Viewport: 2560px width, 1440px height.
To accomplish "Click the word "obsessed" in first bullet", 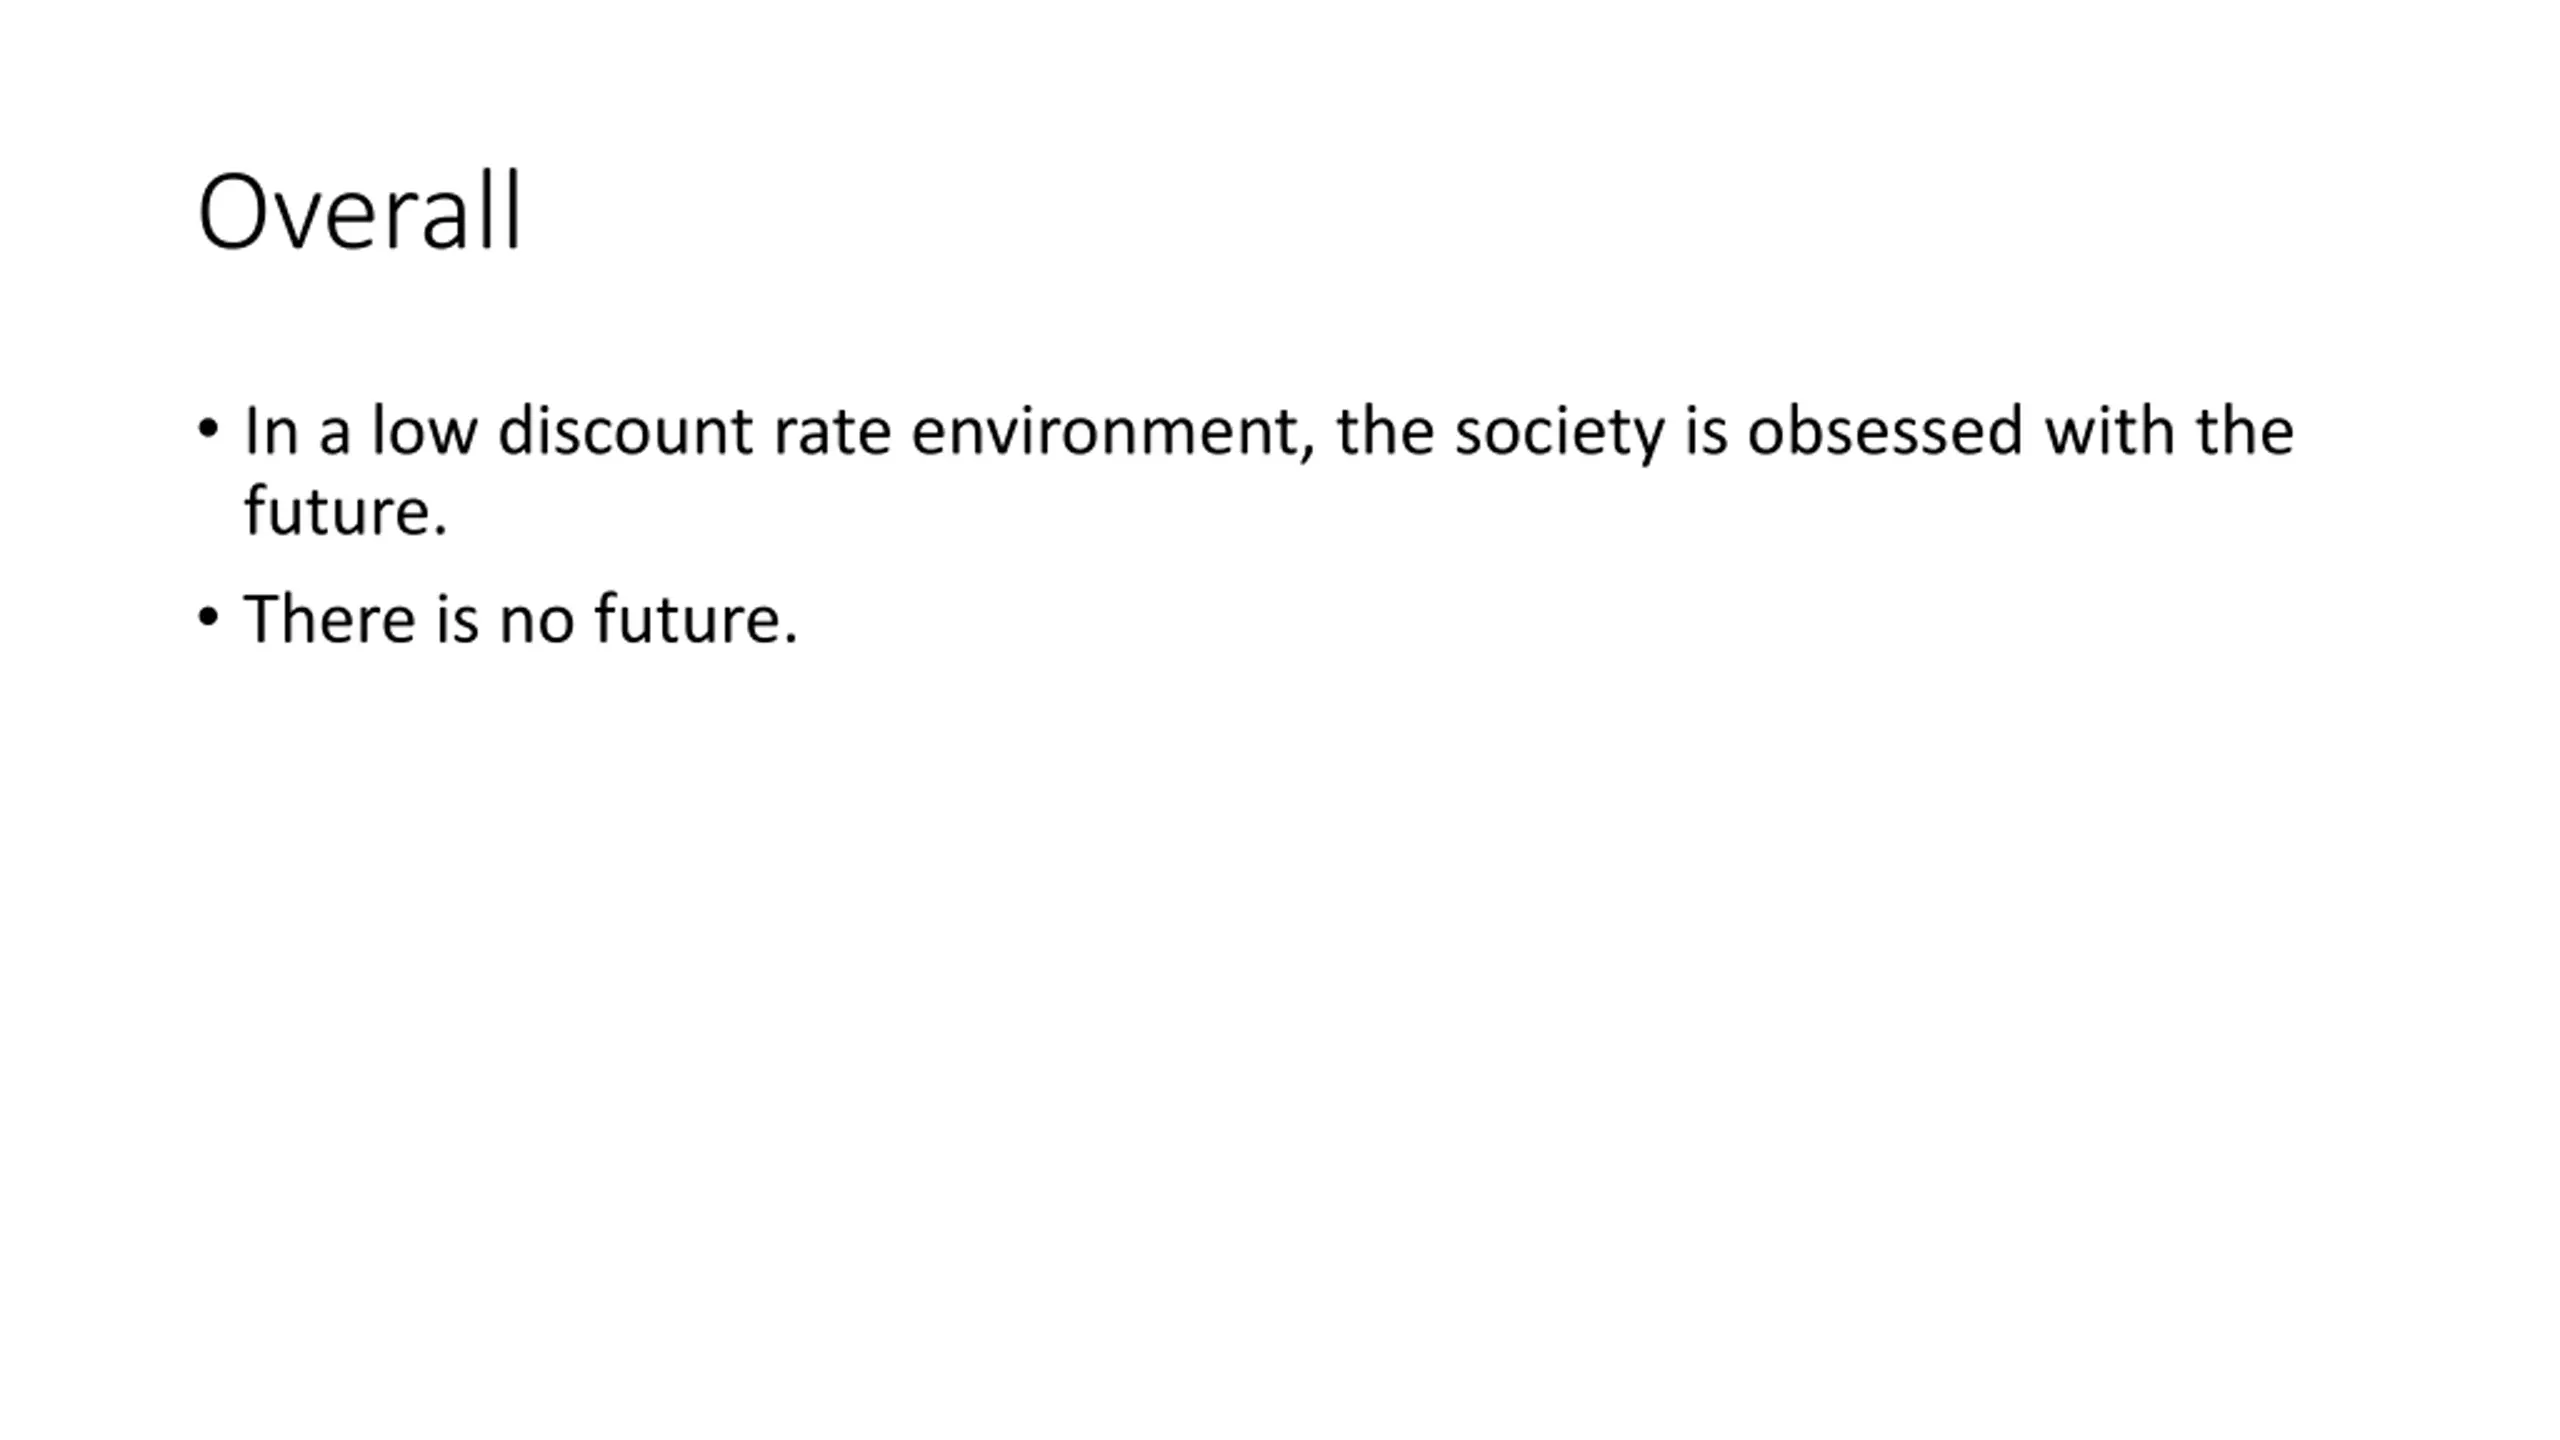I will point(1885,431).
